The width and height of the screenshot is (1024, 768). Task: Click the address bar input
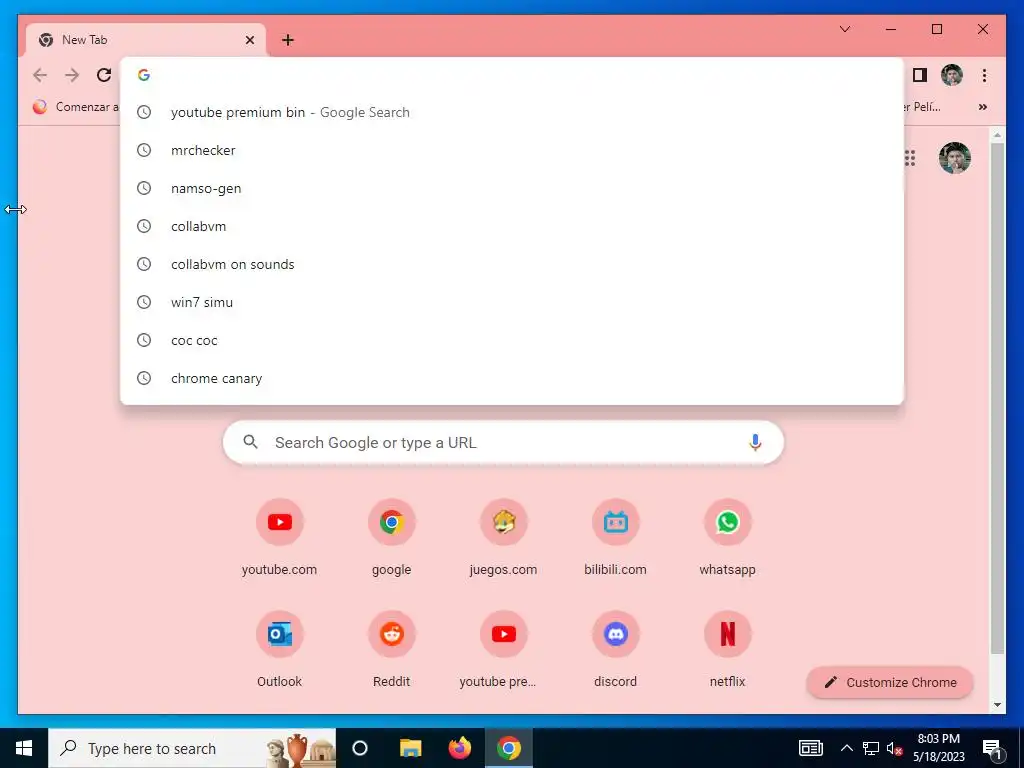pos(512,75)
